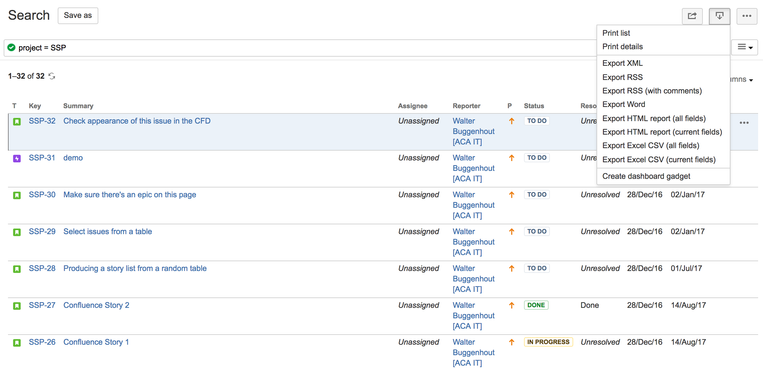The image size is (763, 370).
Task: Click story type icon for SSP-30
Action: pyautogui.click(x=17, y=195)
